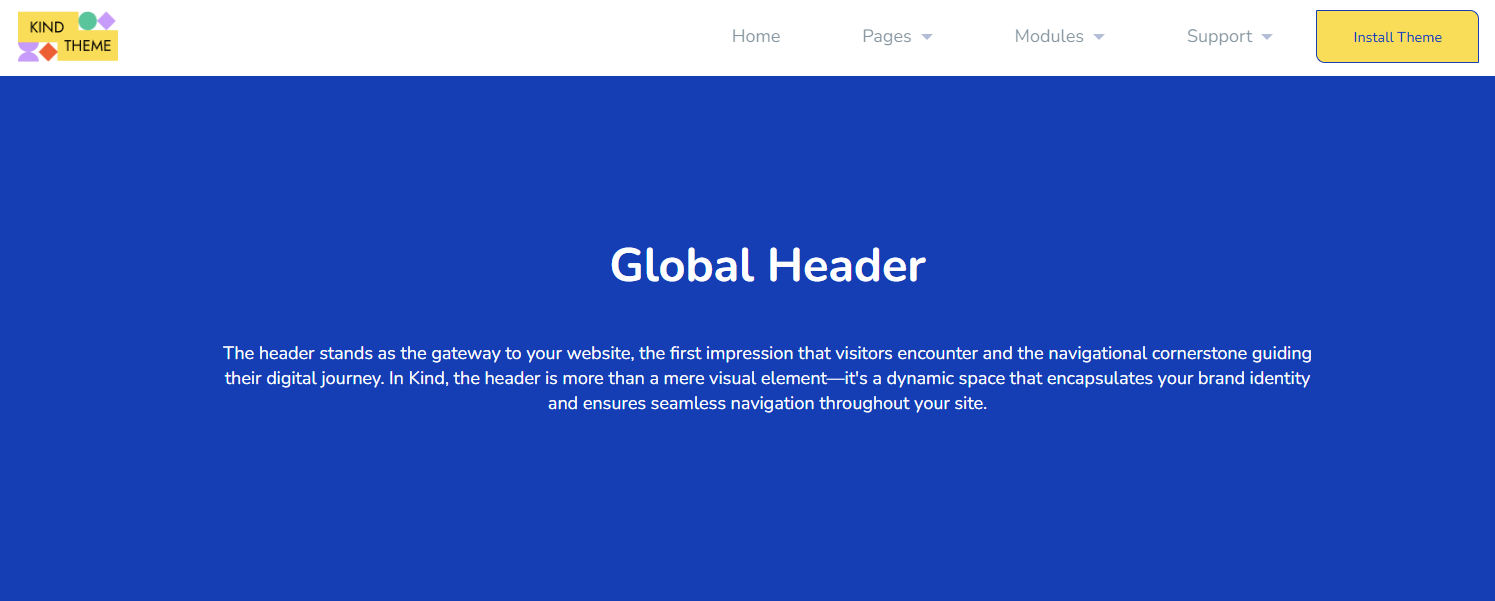Viewport: 1495px width, 601px height.
Task: Click the paragraph starting "The header stands"
Action: pos(768,378)
